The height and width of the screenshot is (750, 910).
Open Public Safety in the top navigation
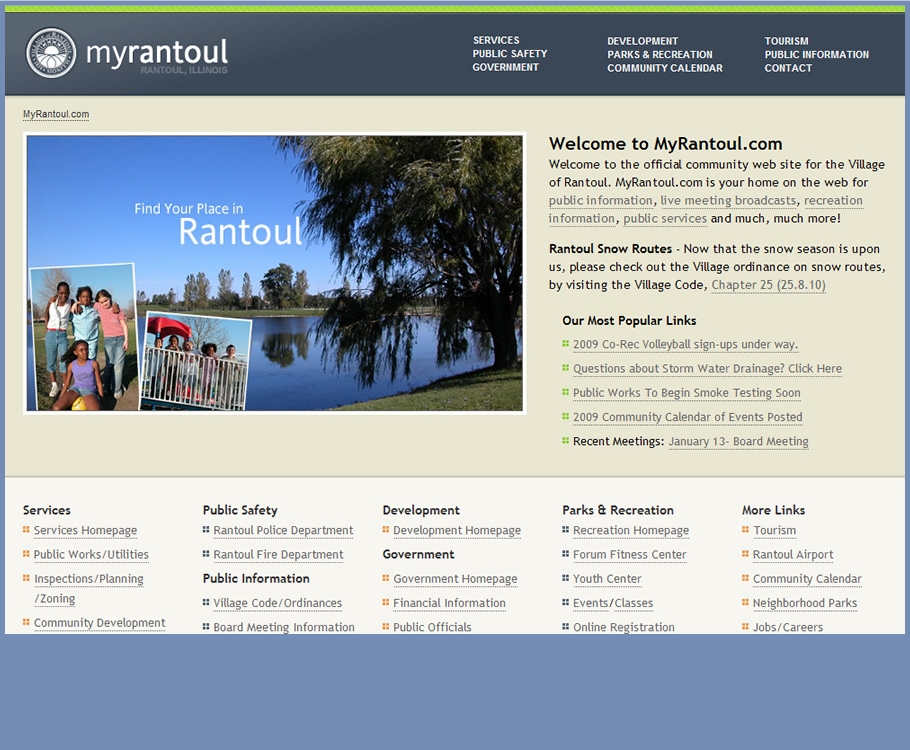[510, 54]
